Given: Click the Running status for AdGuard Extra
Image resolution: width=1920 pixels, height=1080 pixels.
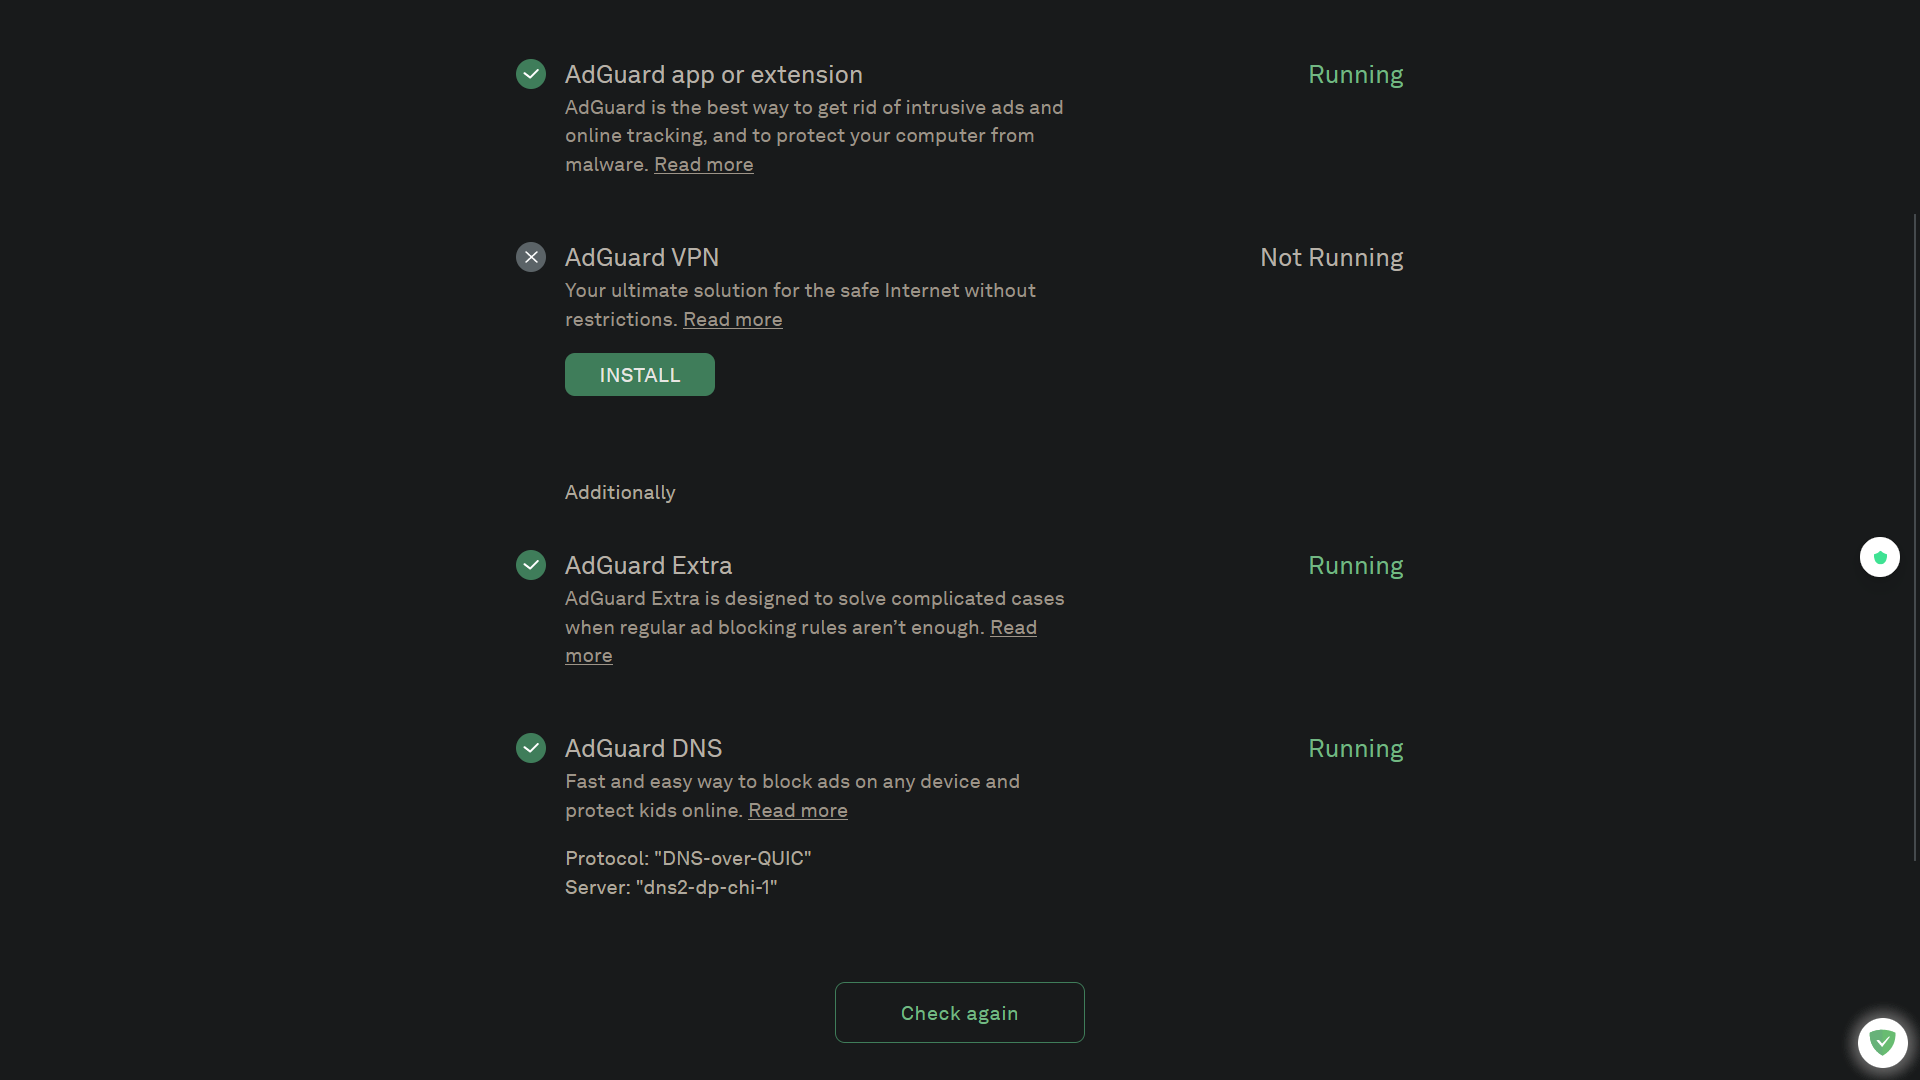Looking at the screenshot, I should point(1355,565).
